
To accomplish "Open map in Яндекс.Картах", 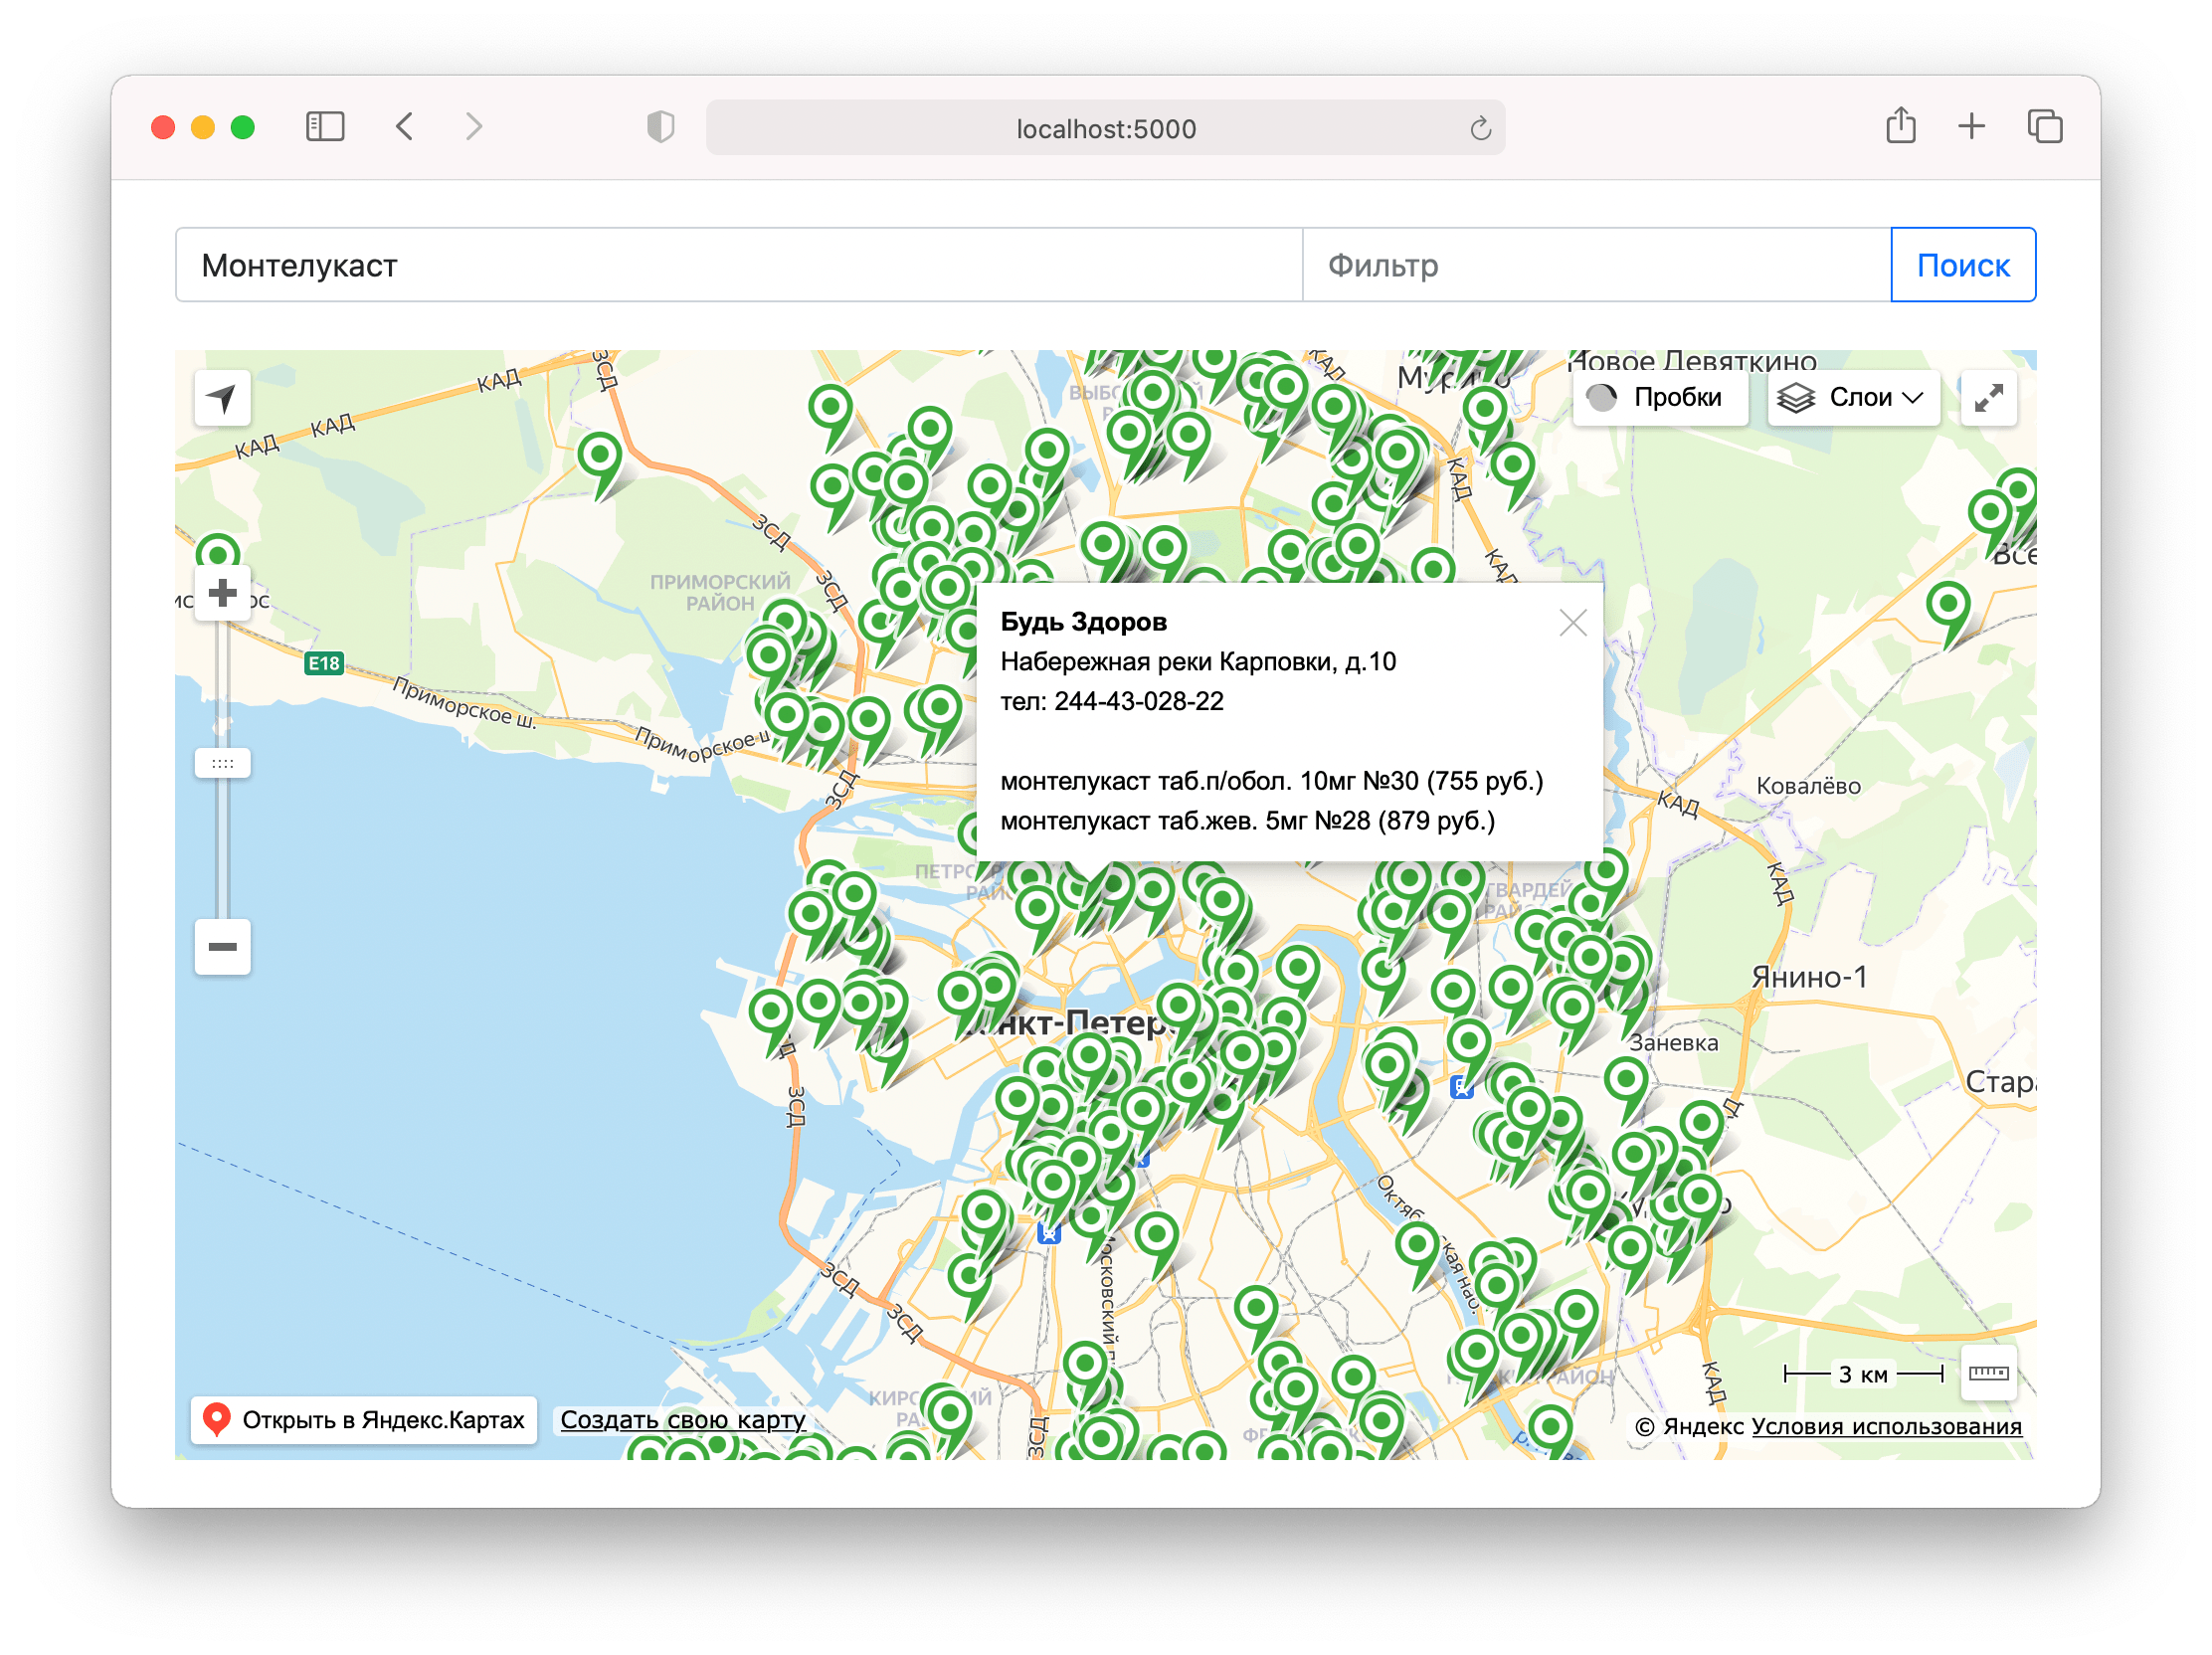I will (364, 1420).
